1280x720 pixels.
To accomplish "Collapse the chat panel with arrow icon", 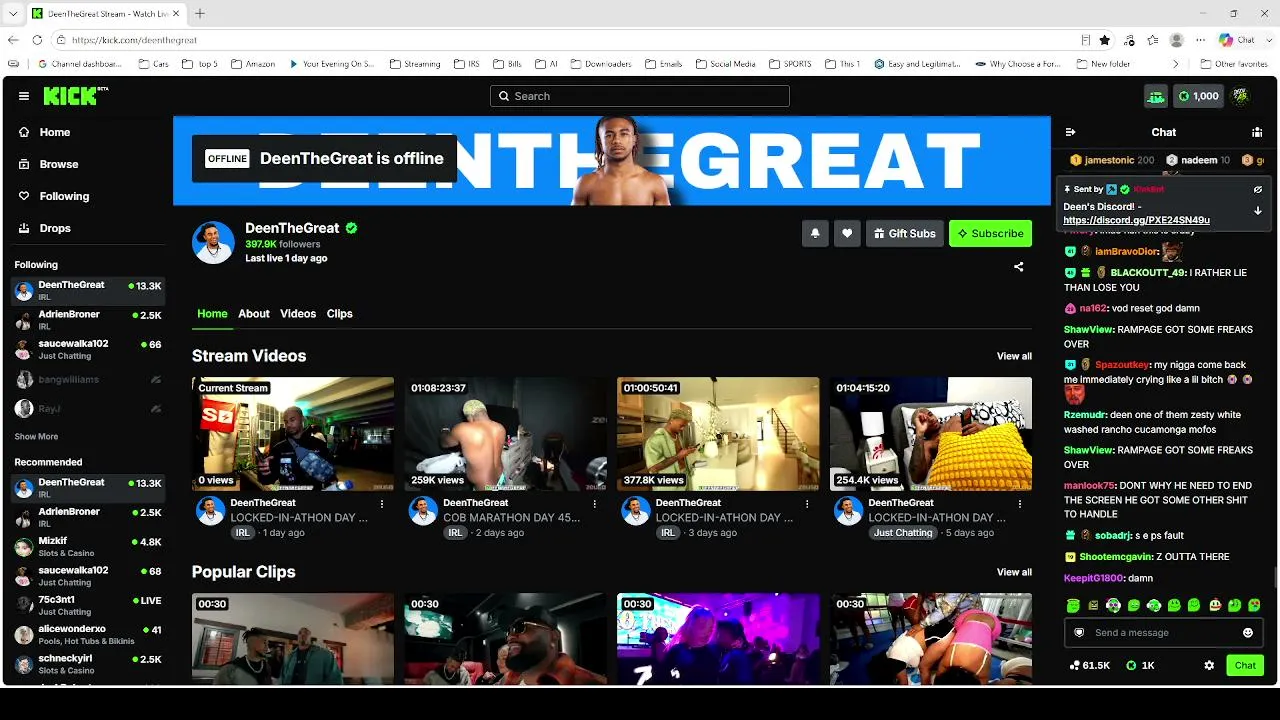I will (1070, 132).
